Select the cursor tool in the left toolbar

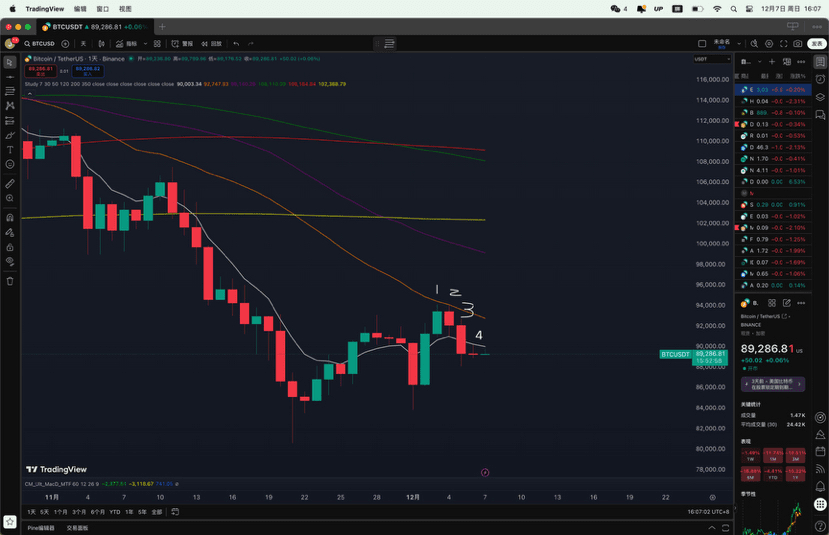pyautogui.click(x=10, y=62)
